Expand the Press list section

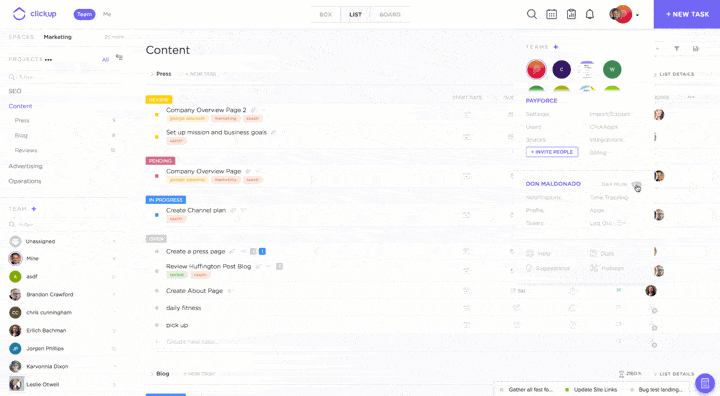tap(152, 74)
